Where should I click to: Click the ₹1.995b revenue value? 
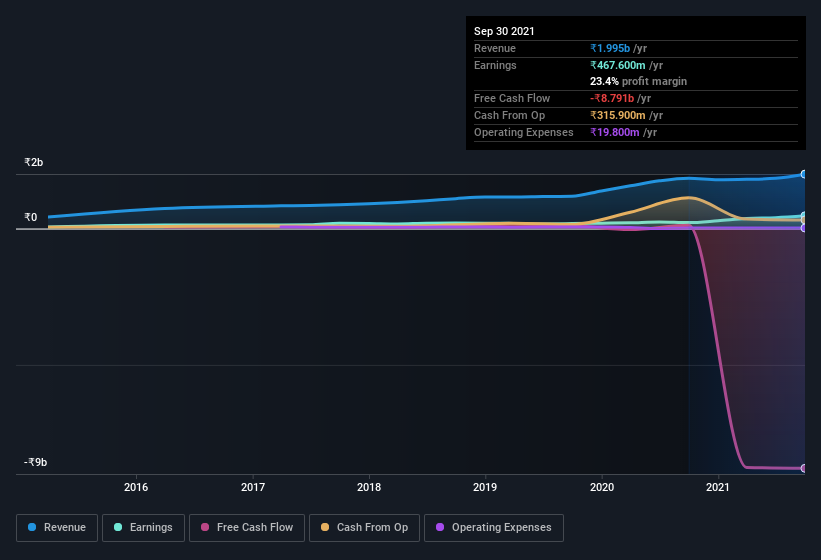(610, 48)
